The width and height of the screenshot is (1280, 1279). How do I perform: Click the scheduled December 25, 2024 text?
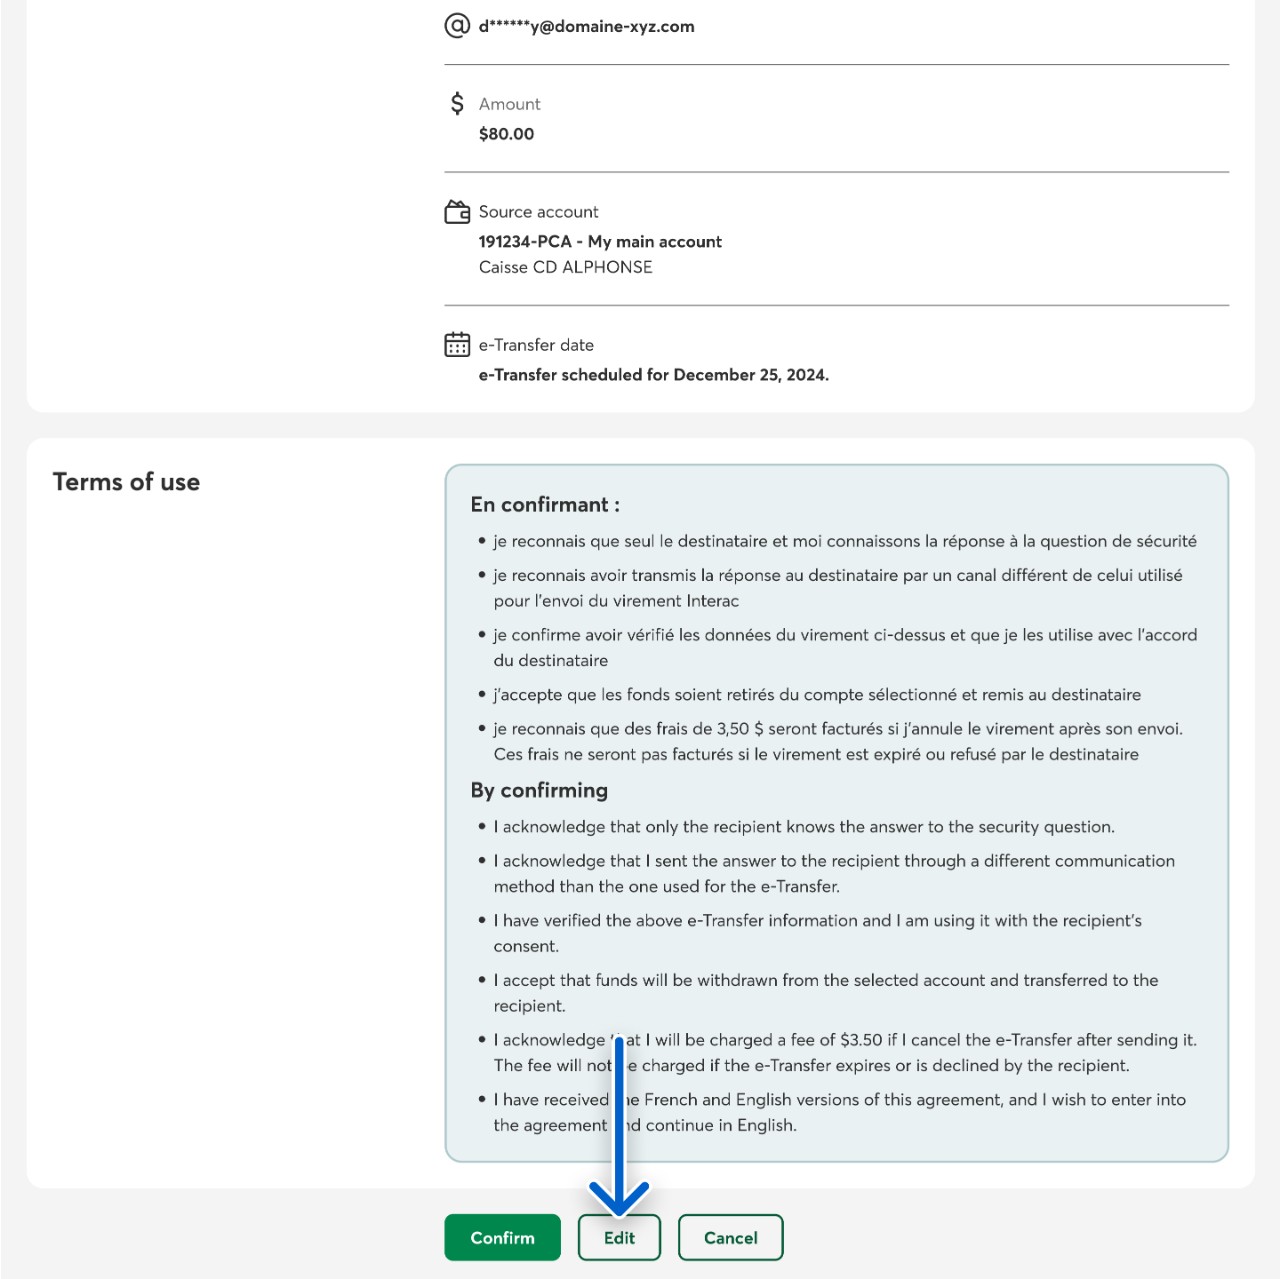click(x=653, y=375)
